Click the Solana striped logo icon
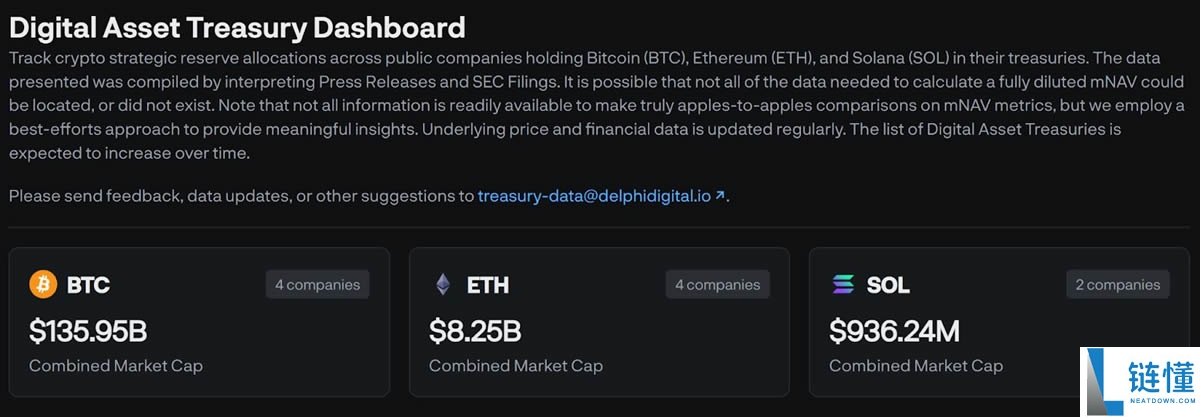Viewport: 1200px width, 417px height. tap(844, 285)
